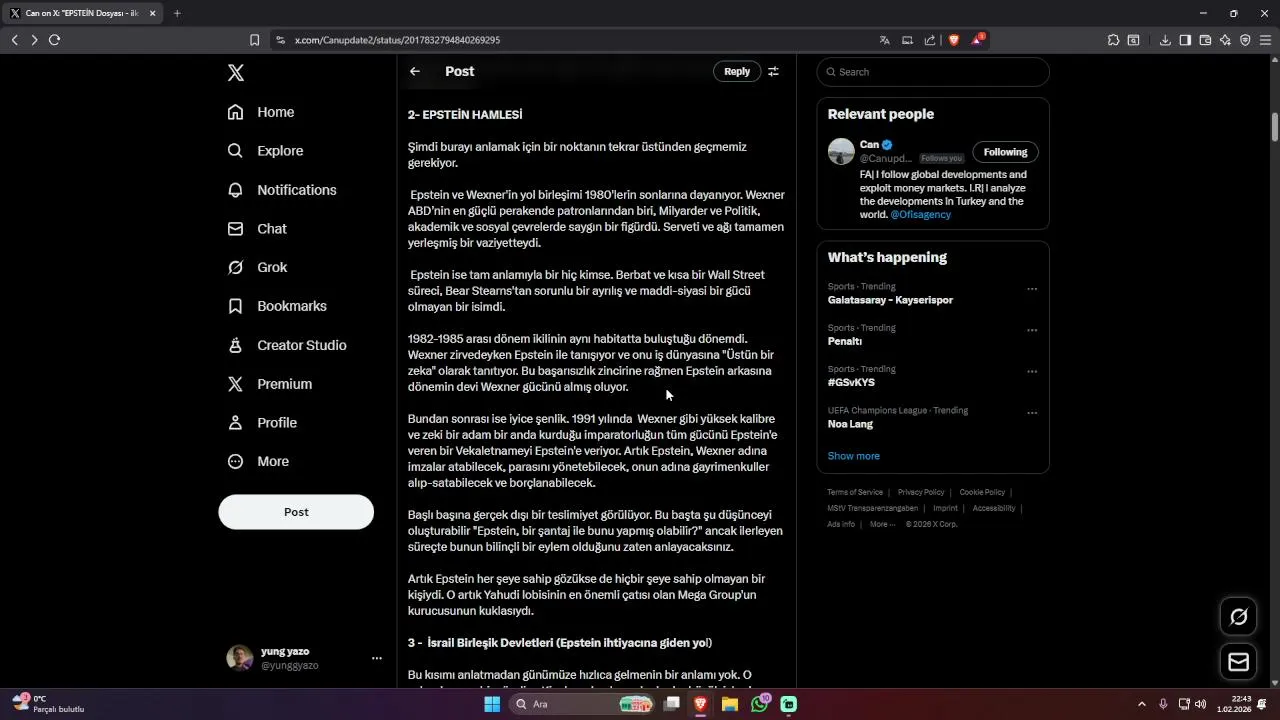Open the floating Messages envelope button
Viewport: 1280px width, 720px height.
[1239, 662]
